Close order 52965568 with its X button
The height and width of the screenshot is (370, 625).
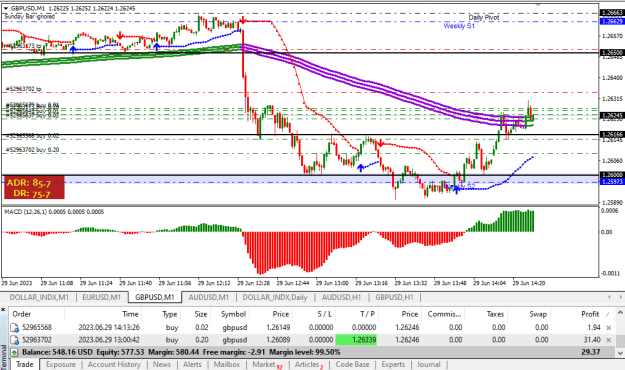609,328
